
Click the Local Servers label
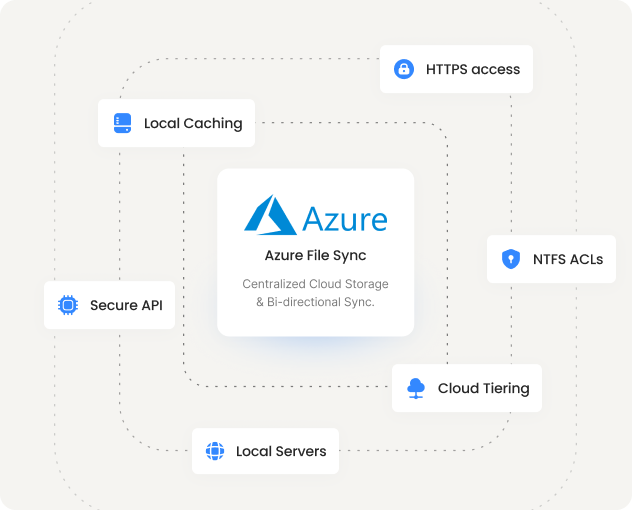point(281,451)
